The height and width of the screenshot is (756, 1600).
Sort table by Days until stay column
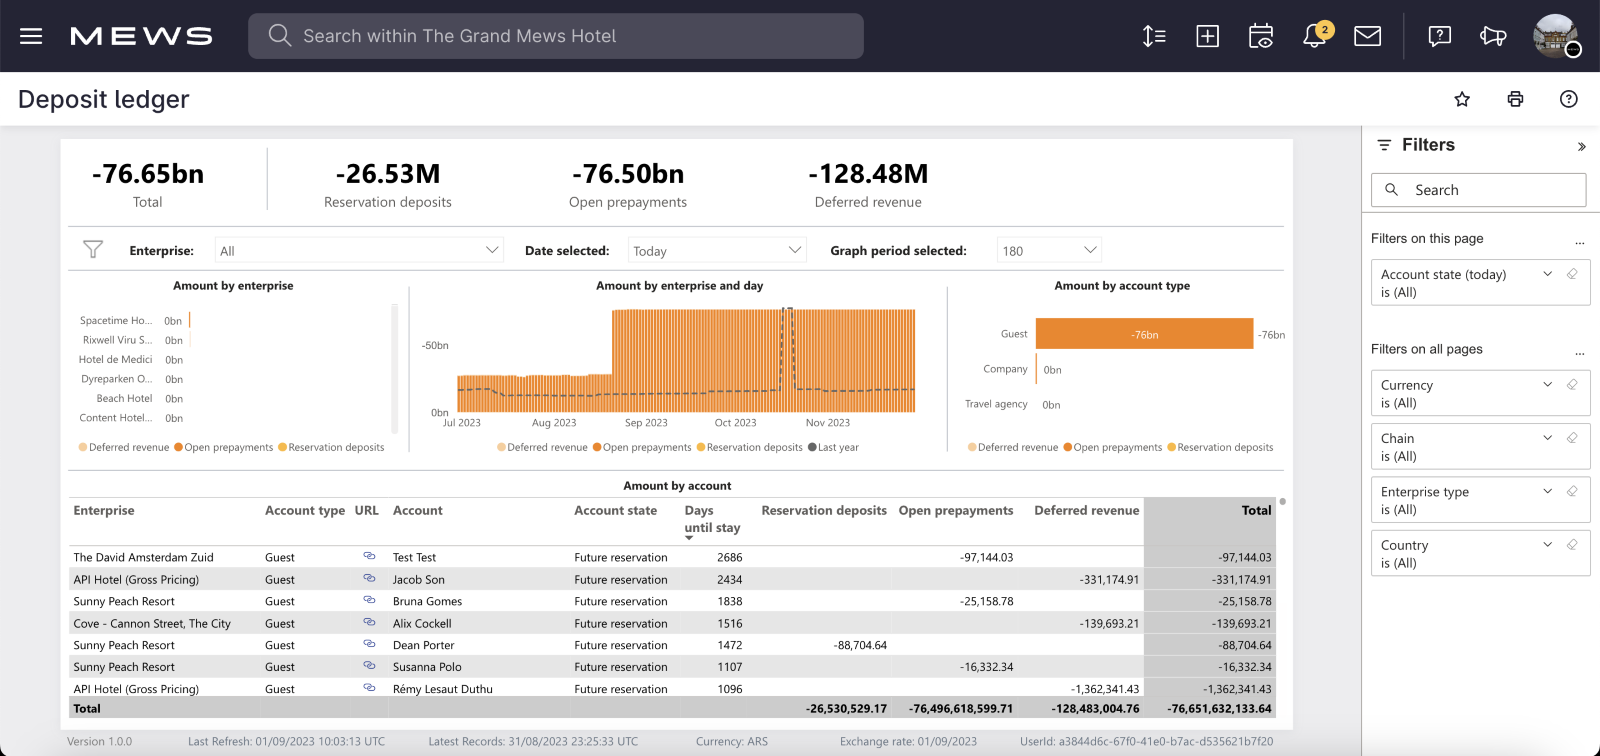point(712,518)
